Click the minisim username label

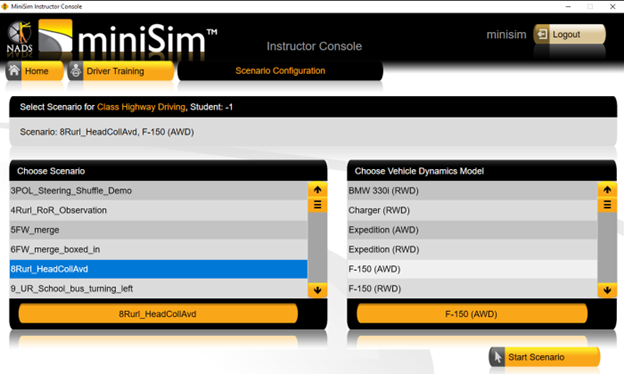click(x=506, y=35)
